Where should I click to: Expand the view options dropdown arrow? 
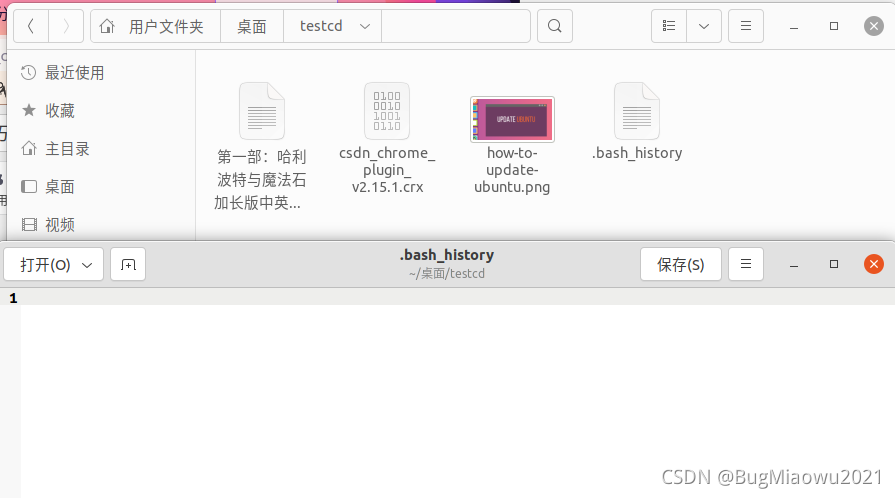click(x=704, y=26)
